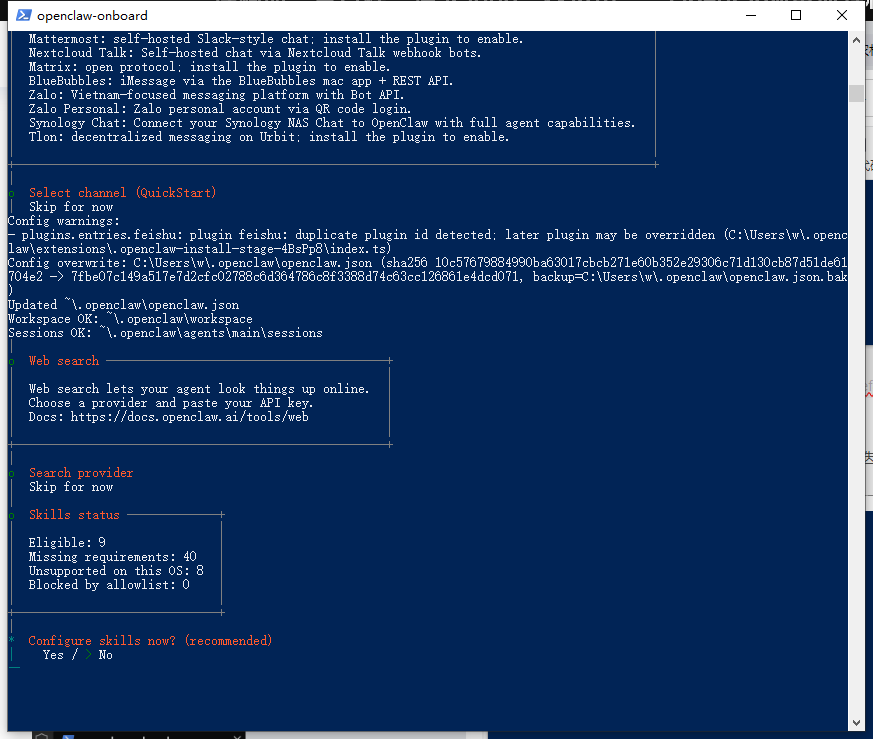Click the docs.openclaw.ai/tools/web URL
Screen dimensions: 873x739
tap(189, 417)
